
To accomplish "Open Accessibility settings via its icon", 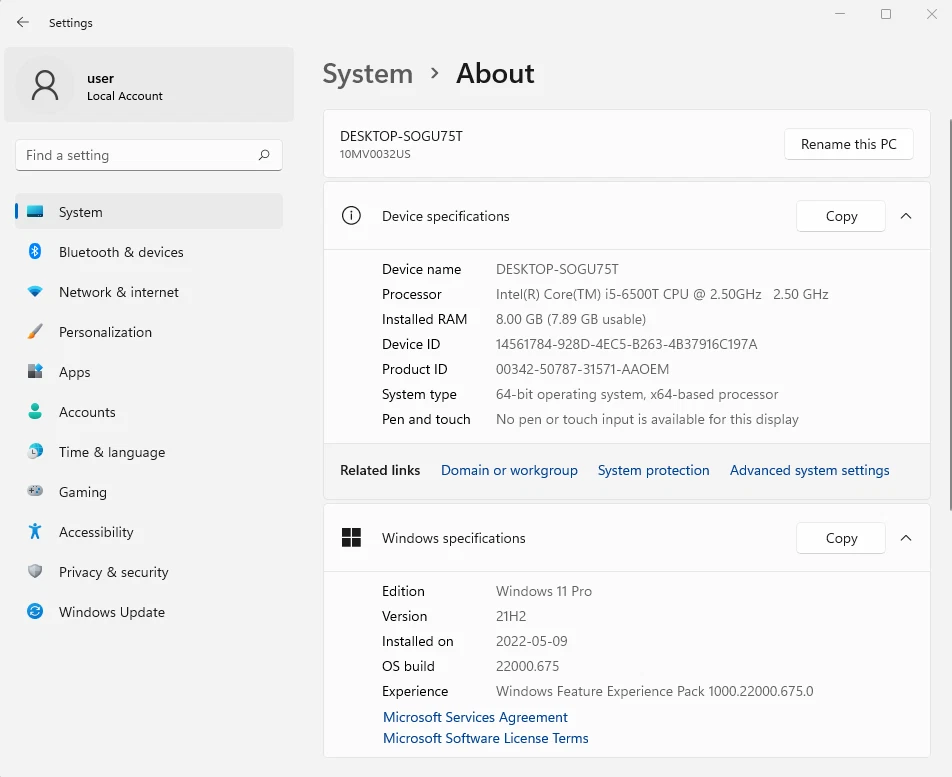I will coord(33,532).
